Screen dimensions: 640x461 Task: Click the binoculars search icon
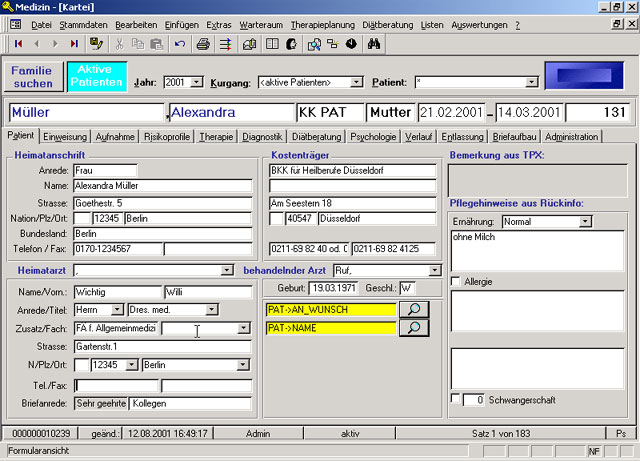pyautogui.click(x=374, y=44)
